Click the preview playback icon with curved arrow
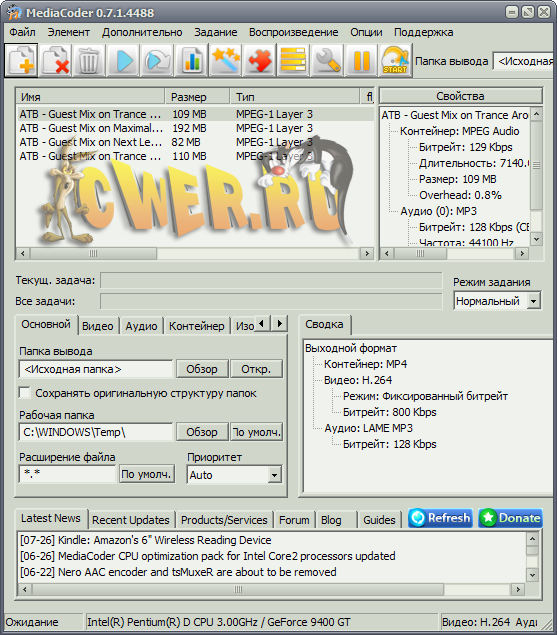The height and width of the screenshot is (635, 557). 158,60
